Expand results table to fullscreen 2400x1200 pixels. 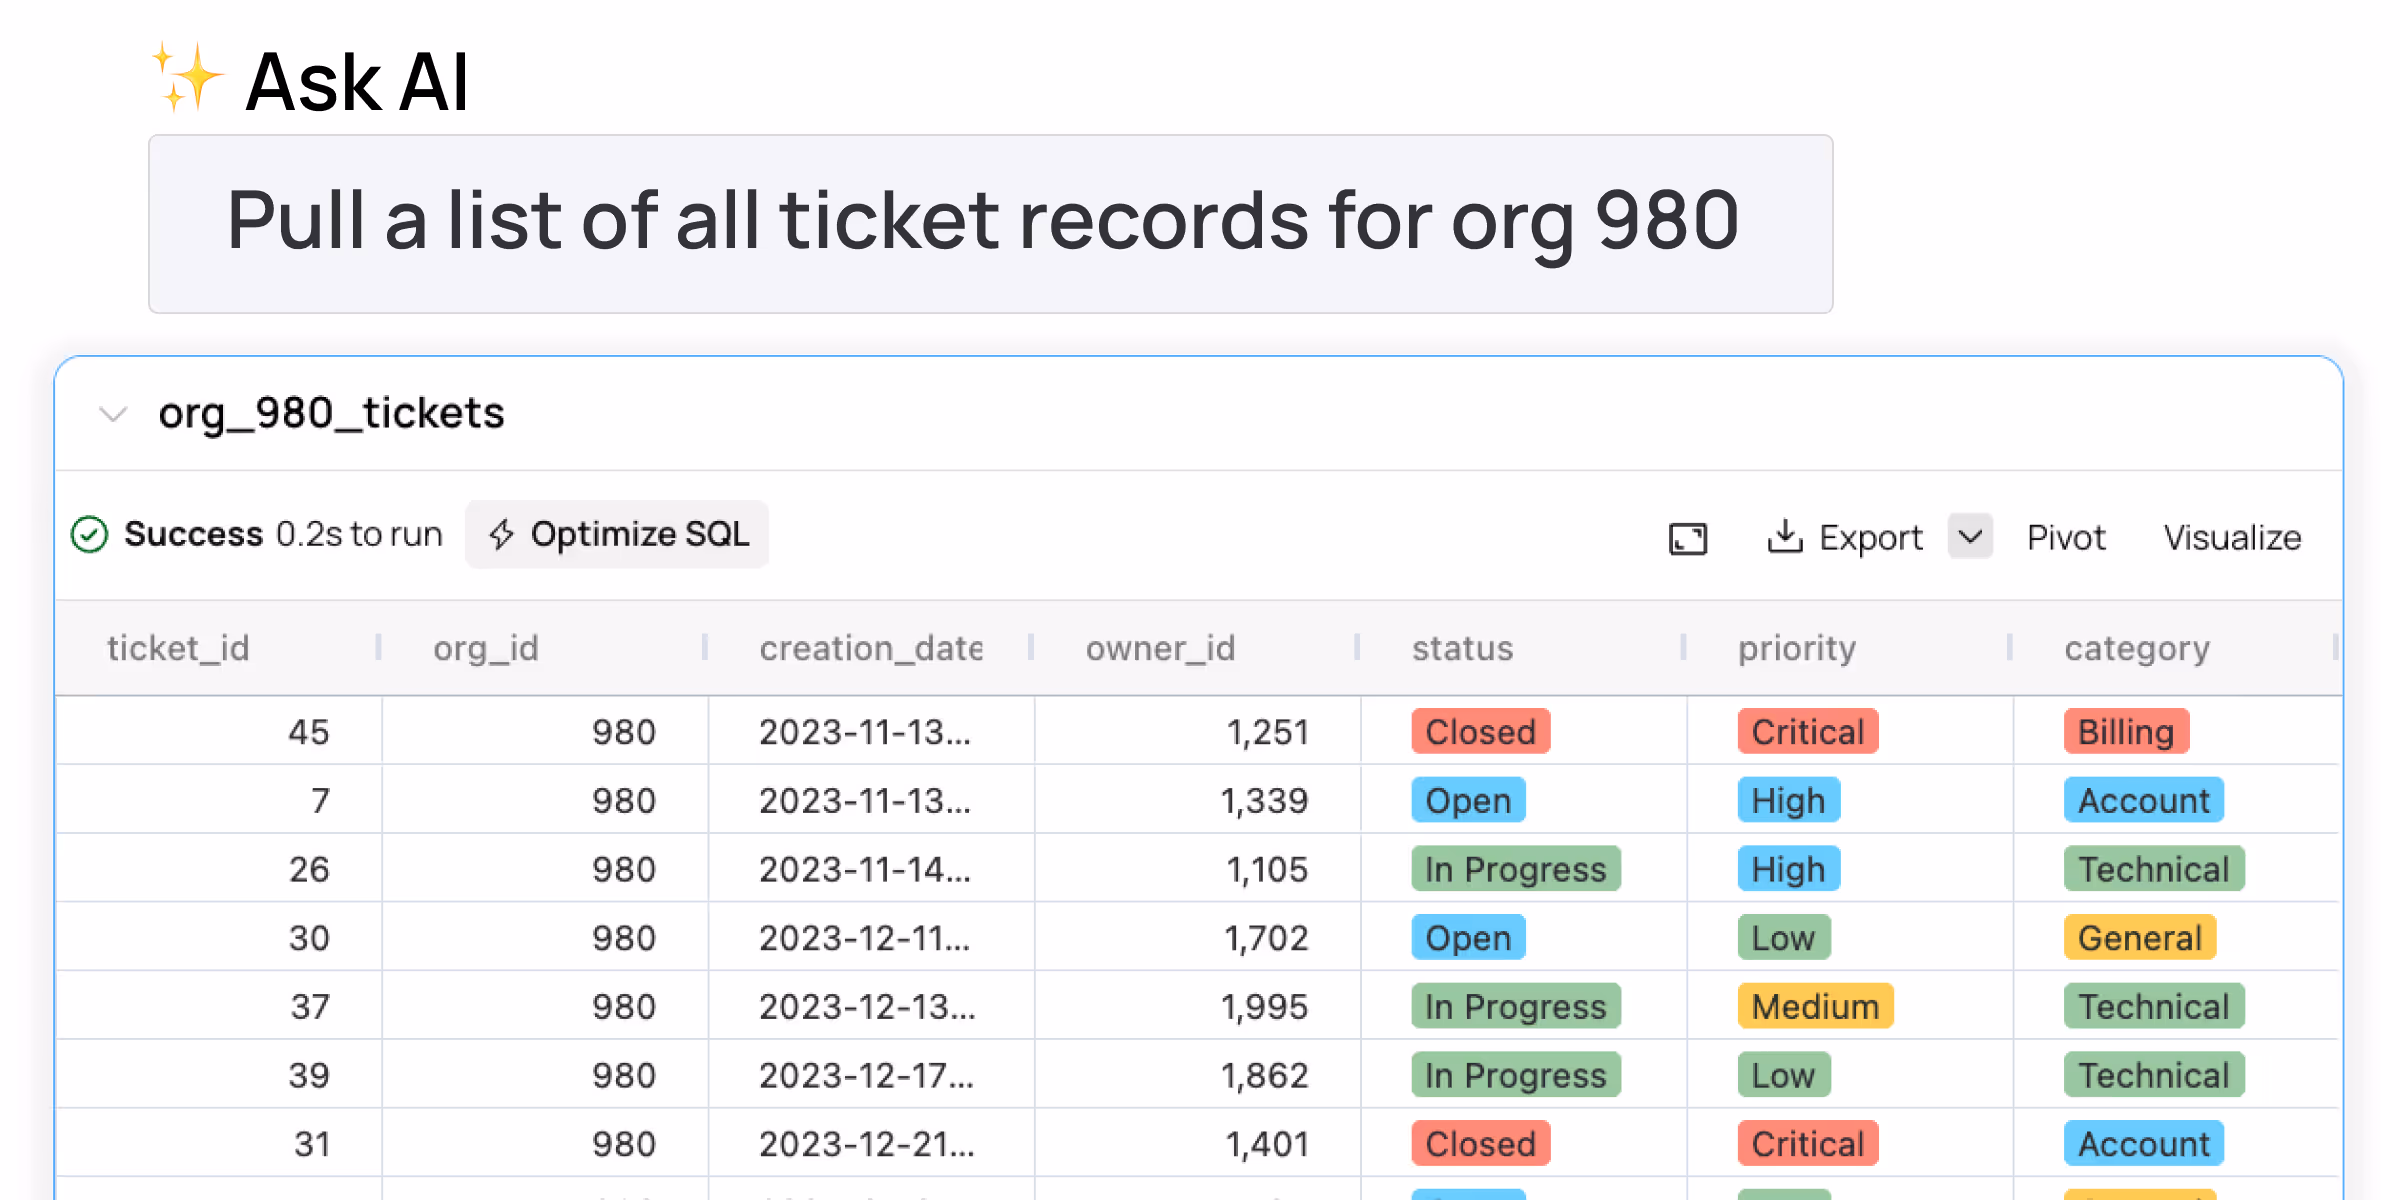point(1688,538)
